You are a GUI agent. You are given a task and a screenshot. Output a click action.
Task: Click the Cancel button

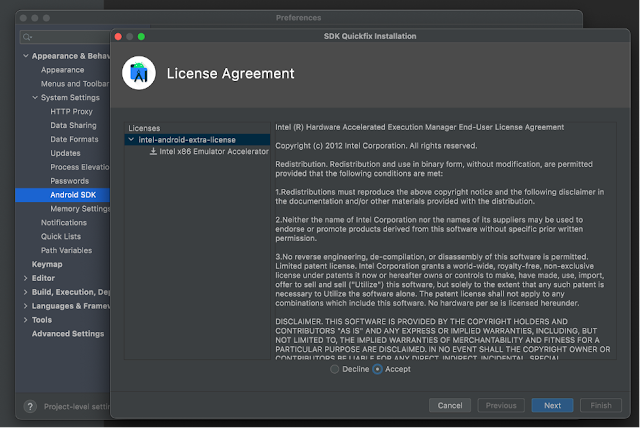(x=450, y=406)
